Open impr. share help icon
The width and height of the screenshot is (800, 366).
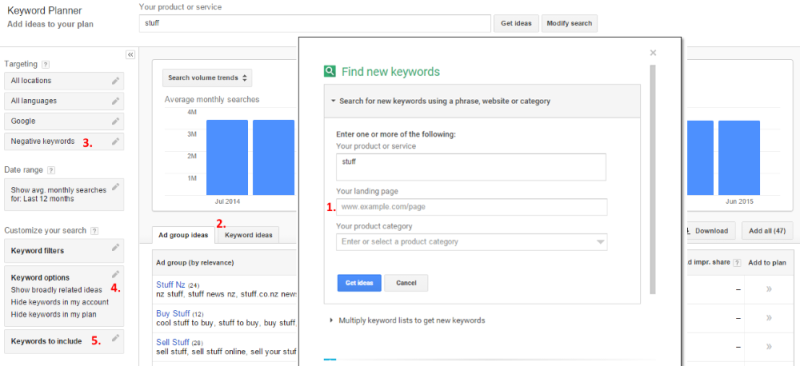tap(736, 262)
